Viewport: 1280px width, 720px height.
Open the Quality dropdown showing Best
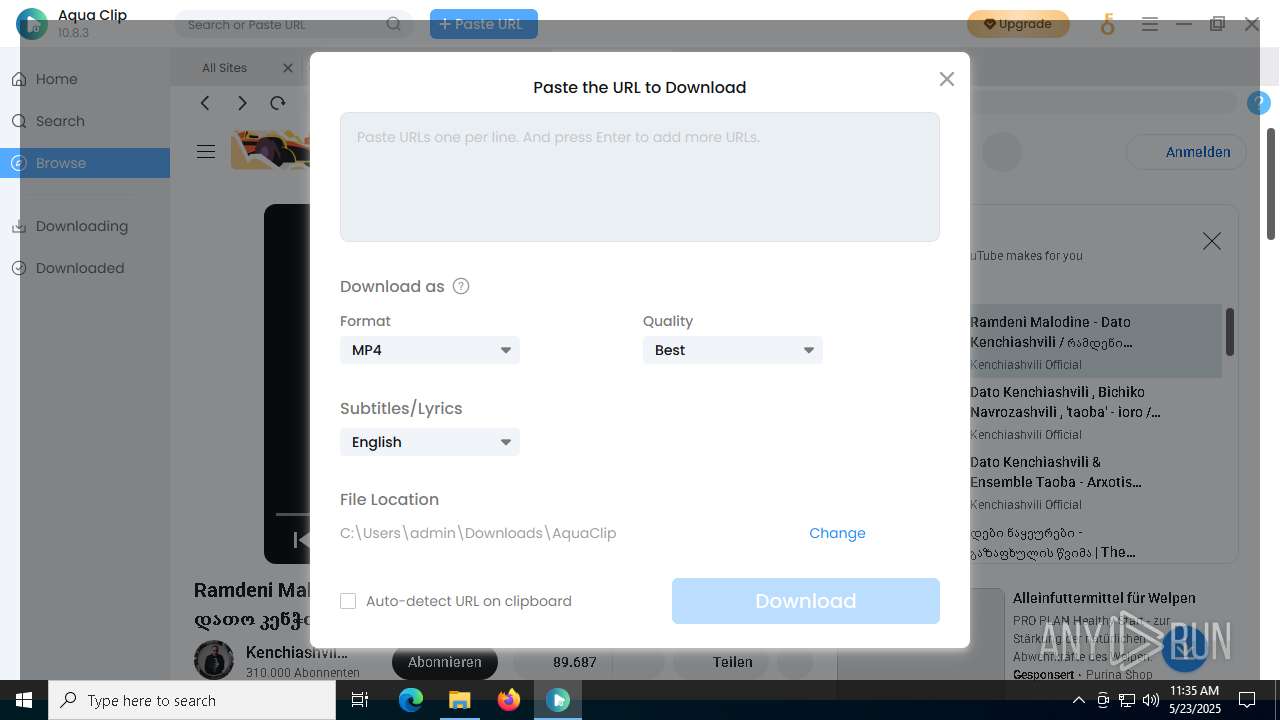[x=733, y=350]
